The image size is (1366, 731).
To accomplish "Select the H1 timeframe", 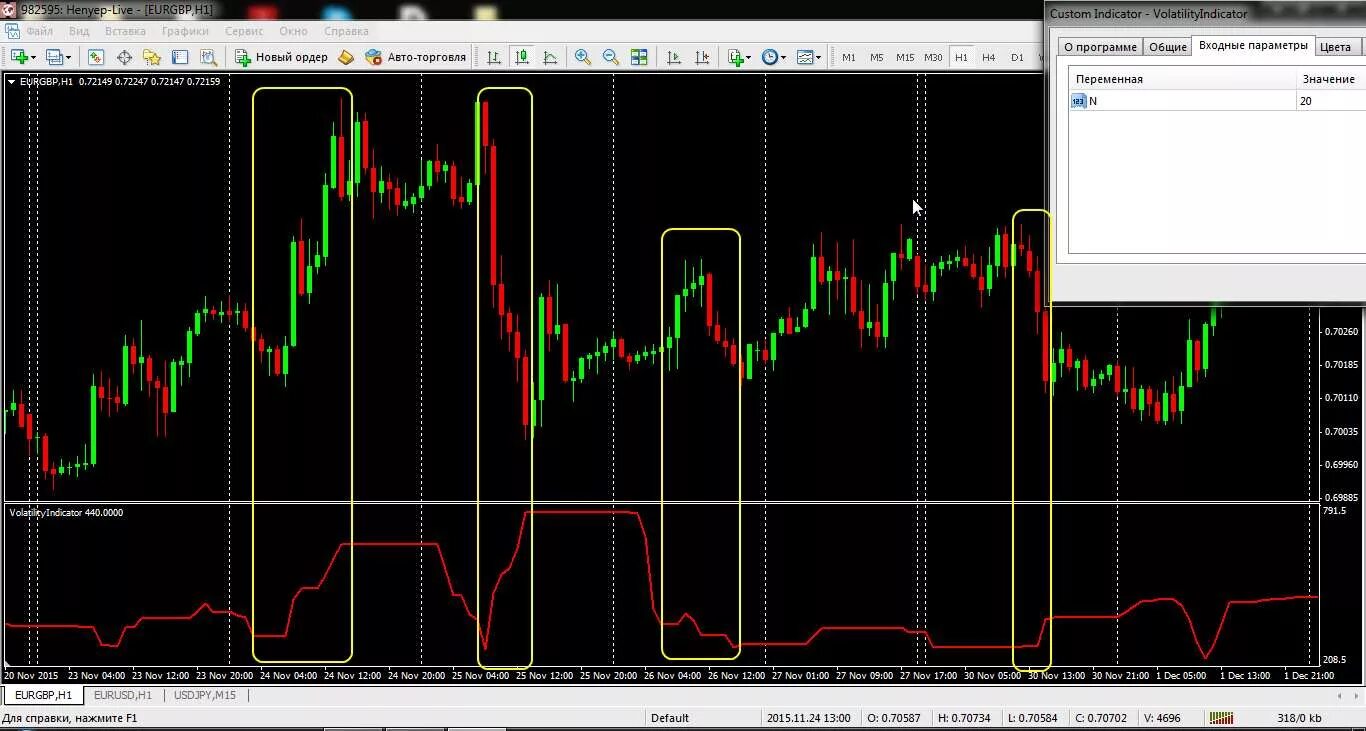I will [x=961, y=57].
